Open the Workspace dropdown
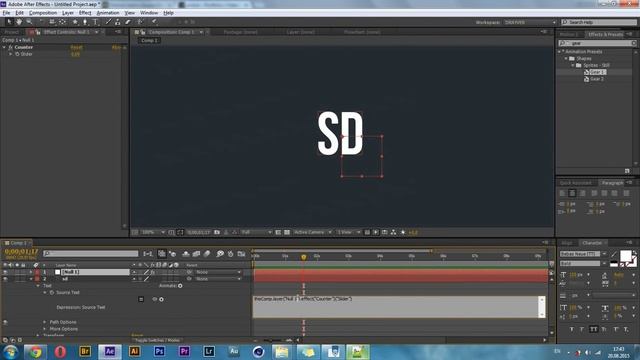Screen dimensions: 640x360 point(530,22)
